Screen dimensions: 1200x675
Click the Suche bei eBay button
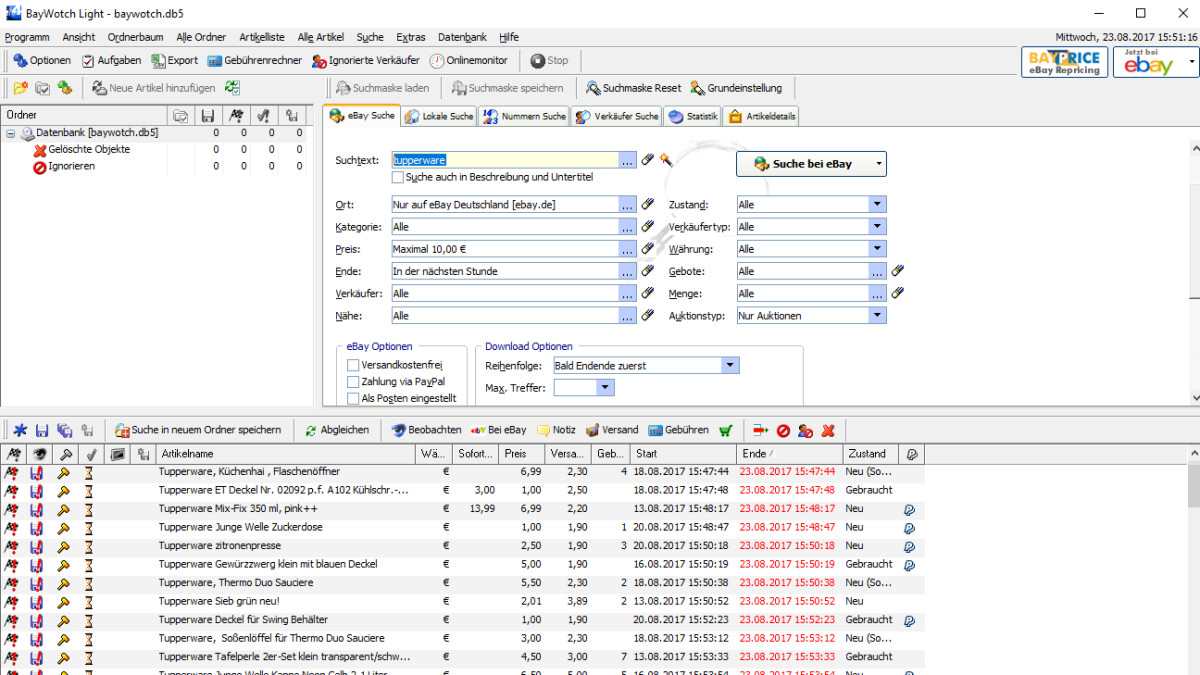pos(811,164)
